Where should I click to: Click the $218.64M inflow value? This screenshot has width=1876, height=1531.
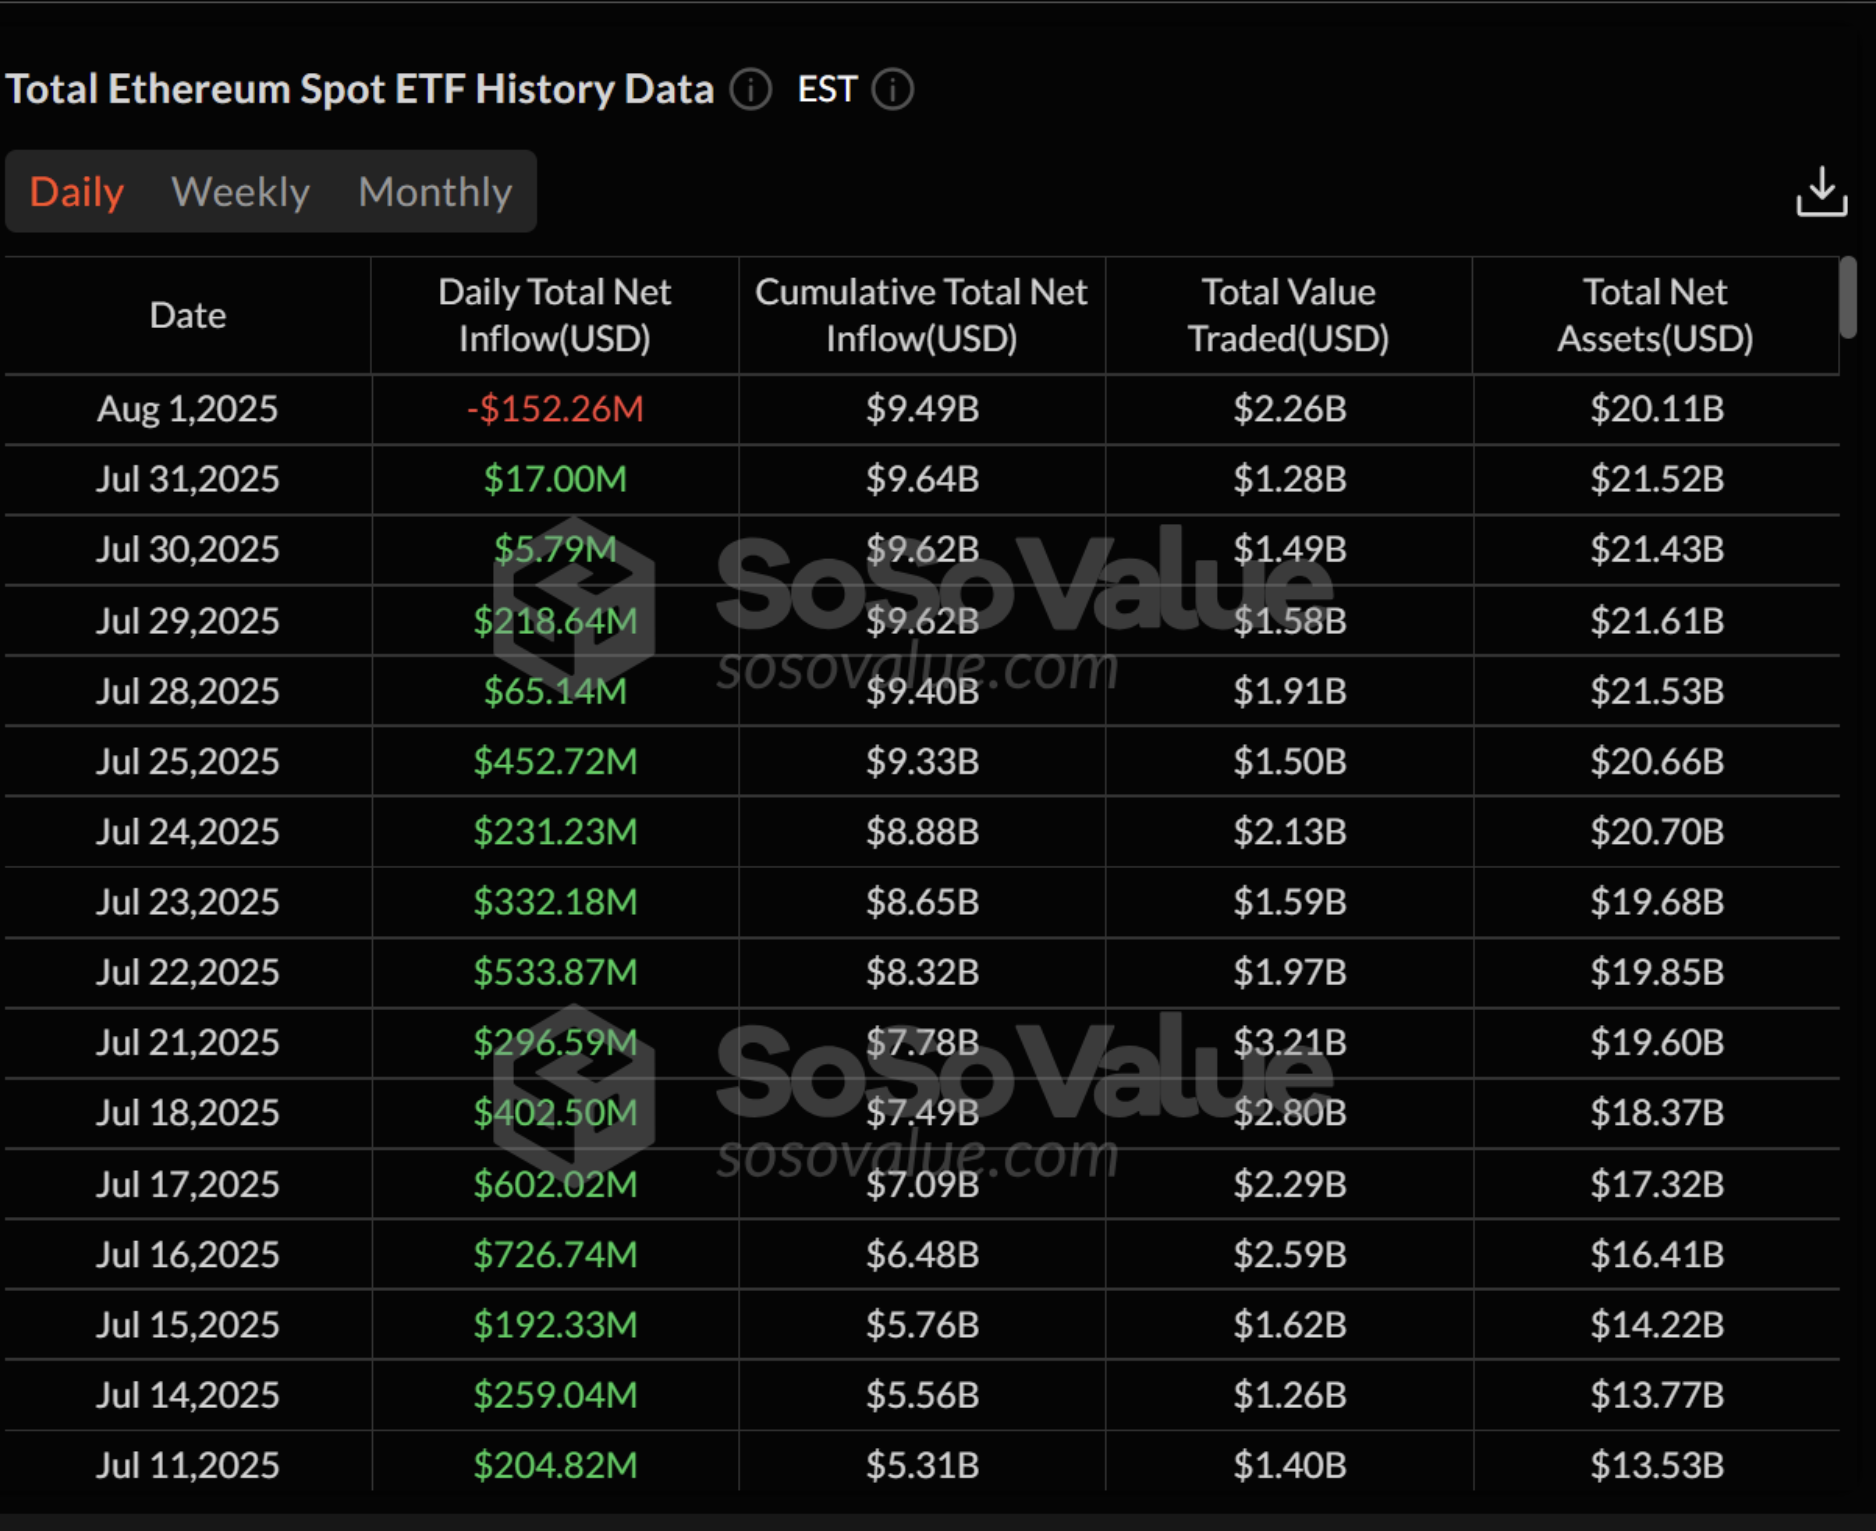tap(555, 621)
